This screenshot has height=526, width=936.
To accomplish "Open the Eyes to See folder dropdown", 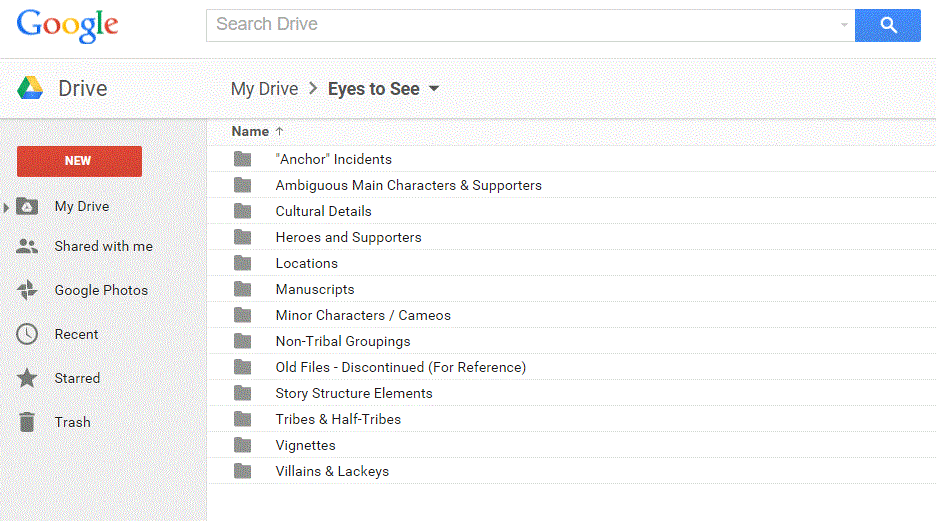I will coord(434,88).
